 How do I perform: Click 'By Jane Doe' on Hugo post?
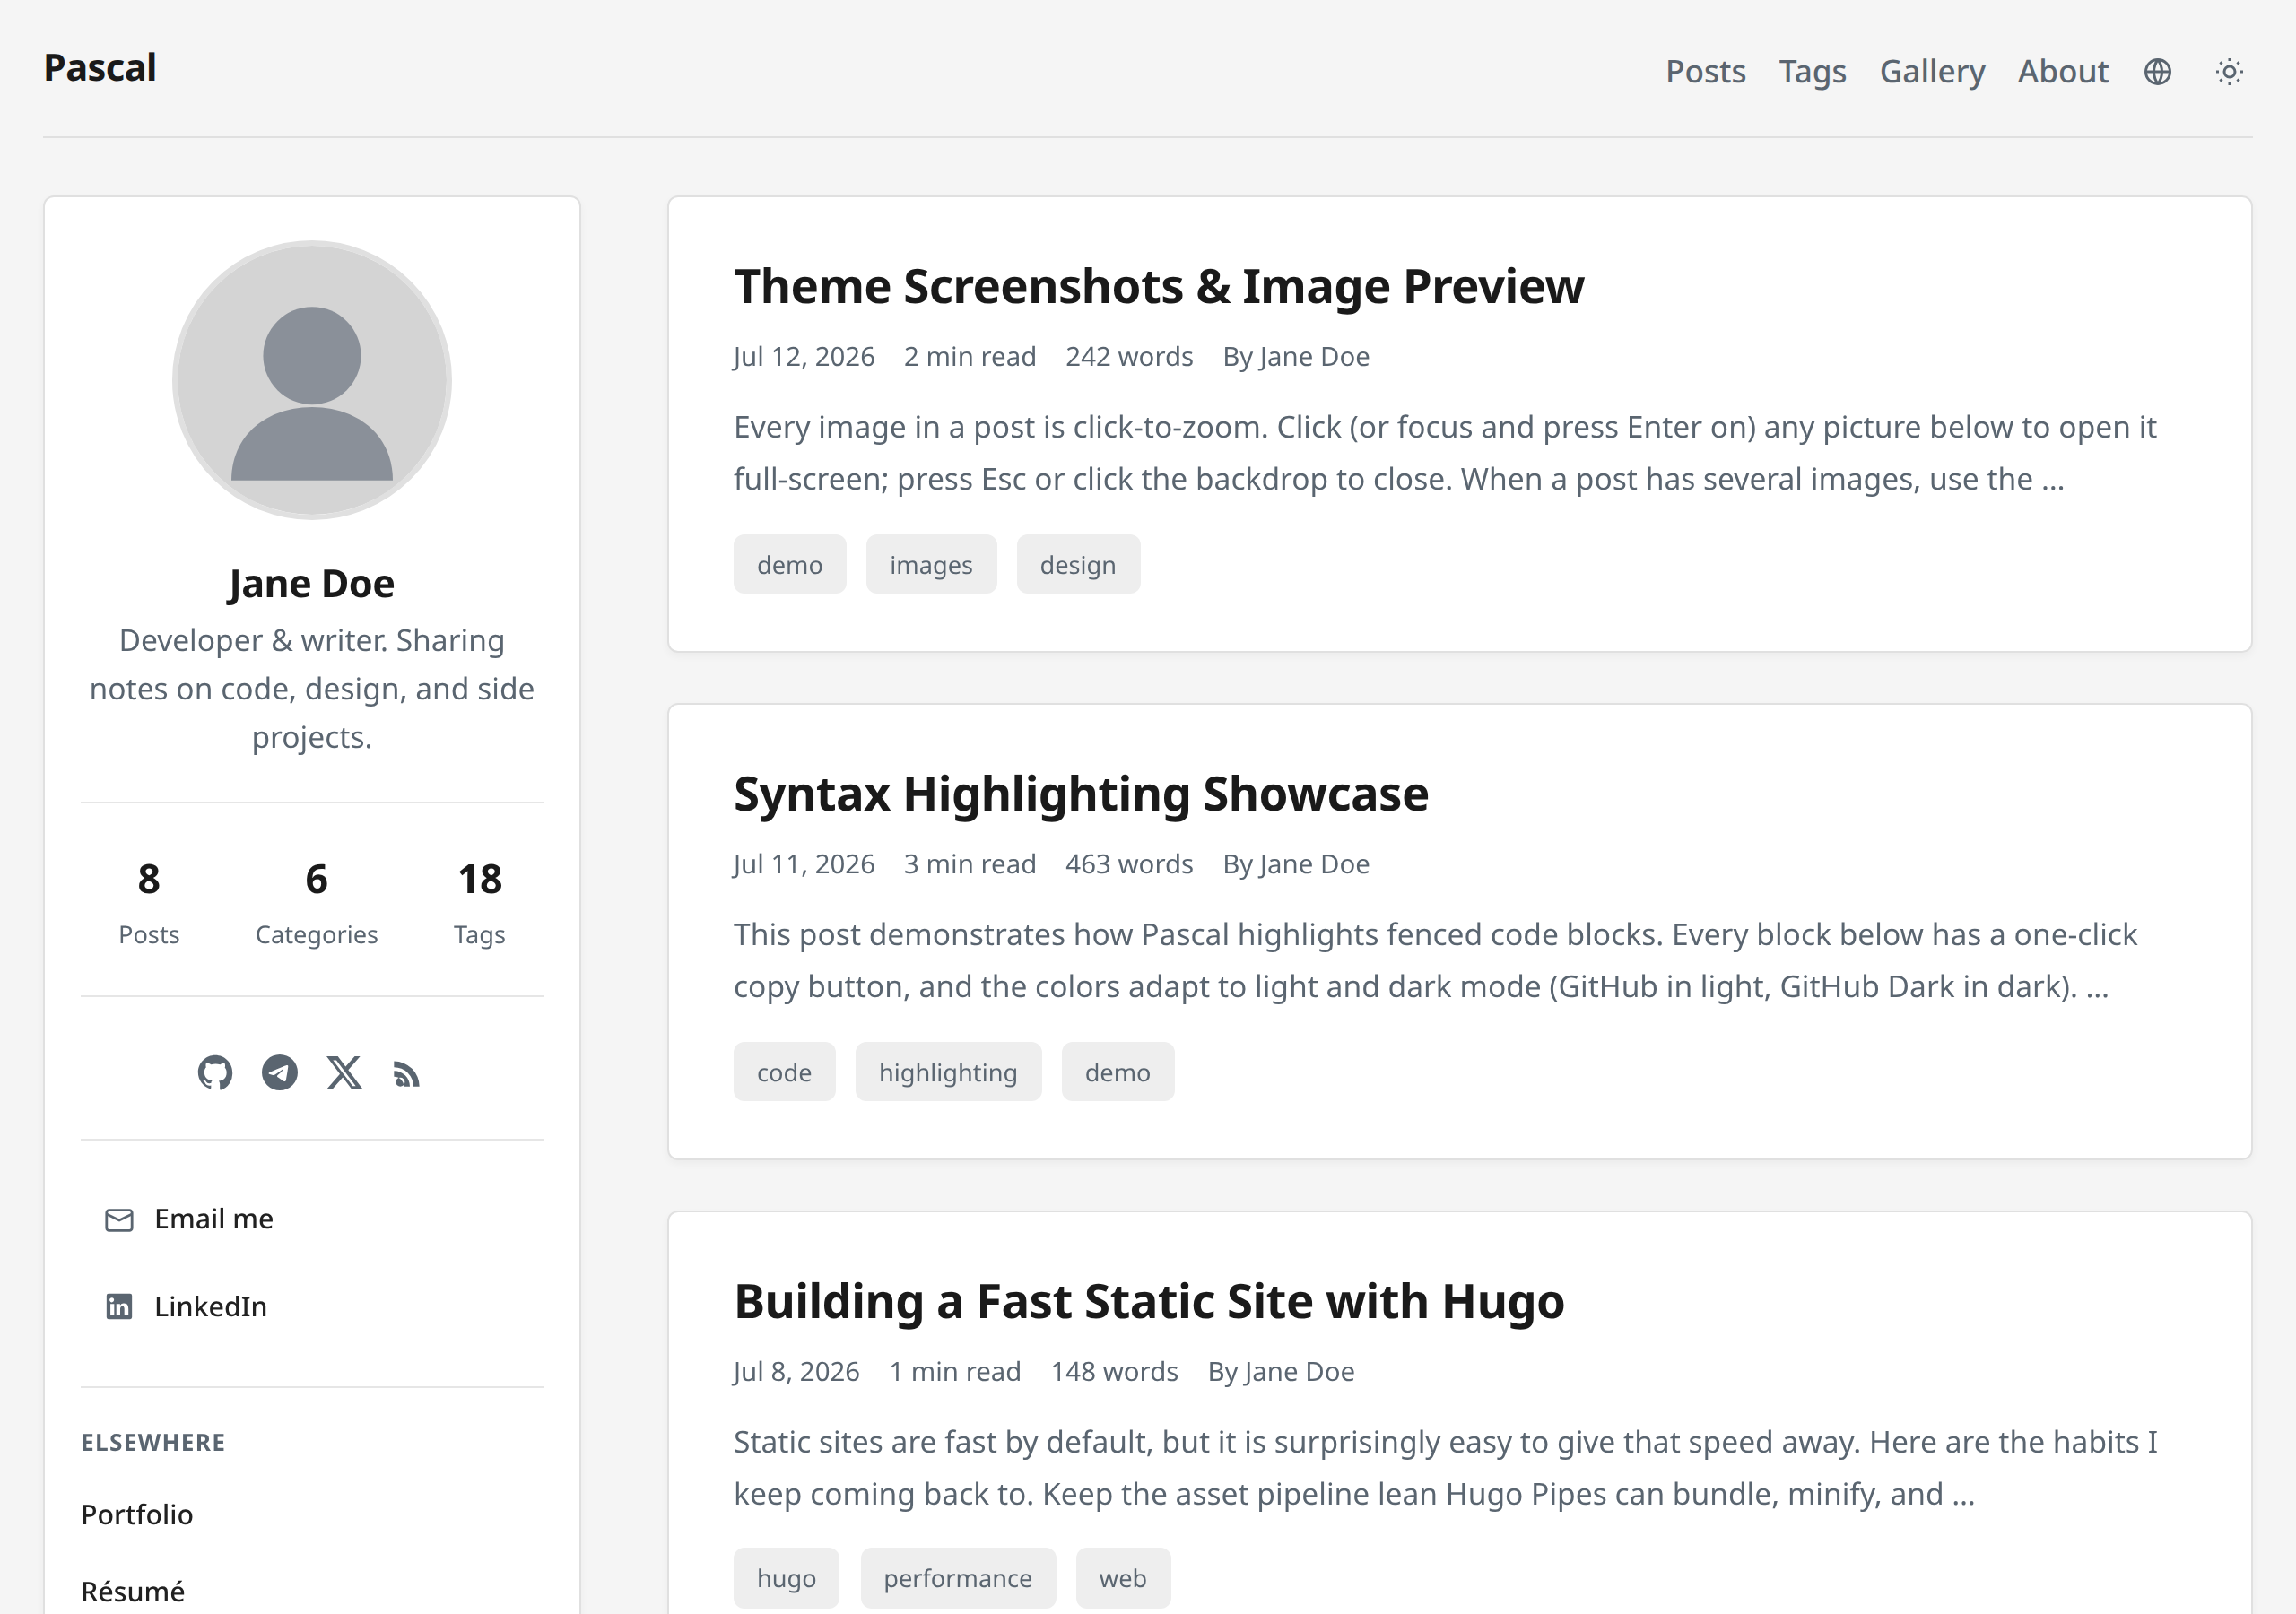pyautogui.click(x=1281, y=1372)
